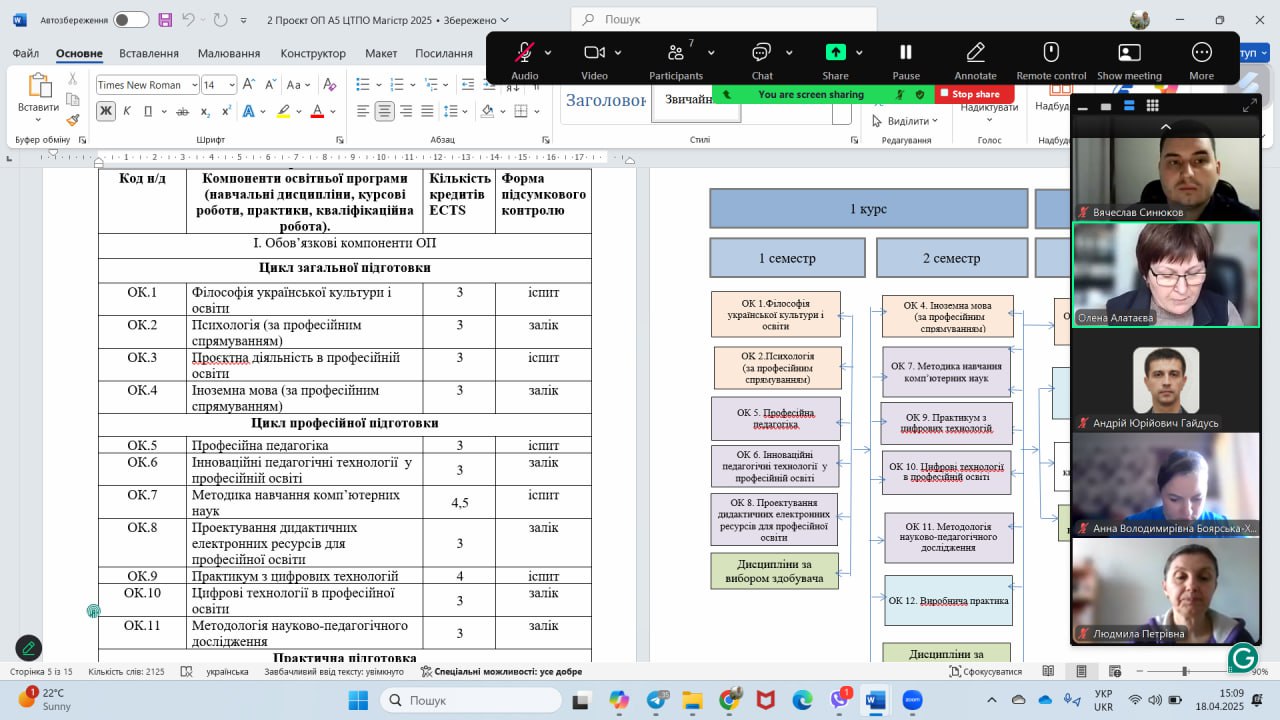This screenshot has height=720, width=1280.
Task: Collapse the Zoom video panel with the up chevron
Action: tap(1165, 127)
